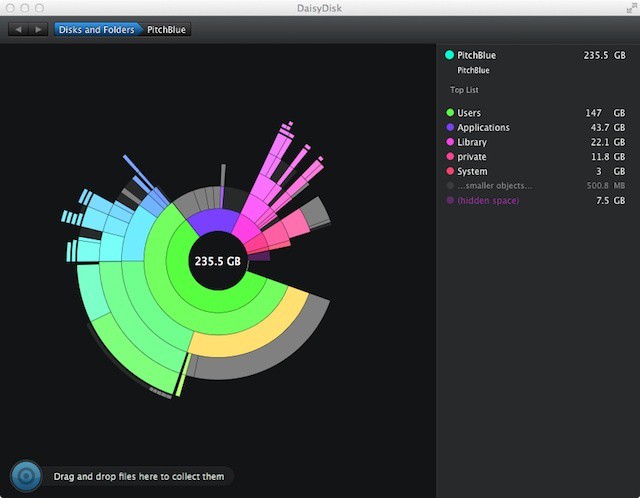Click the collector target icon
The image size is (640, 498).
click(x=26, y=476)
